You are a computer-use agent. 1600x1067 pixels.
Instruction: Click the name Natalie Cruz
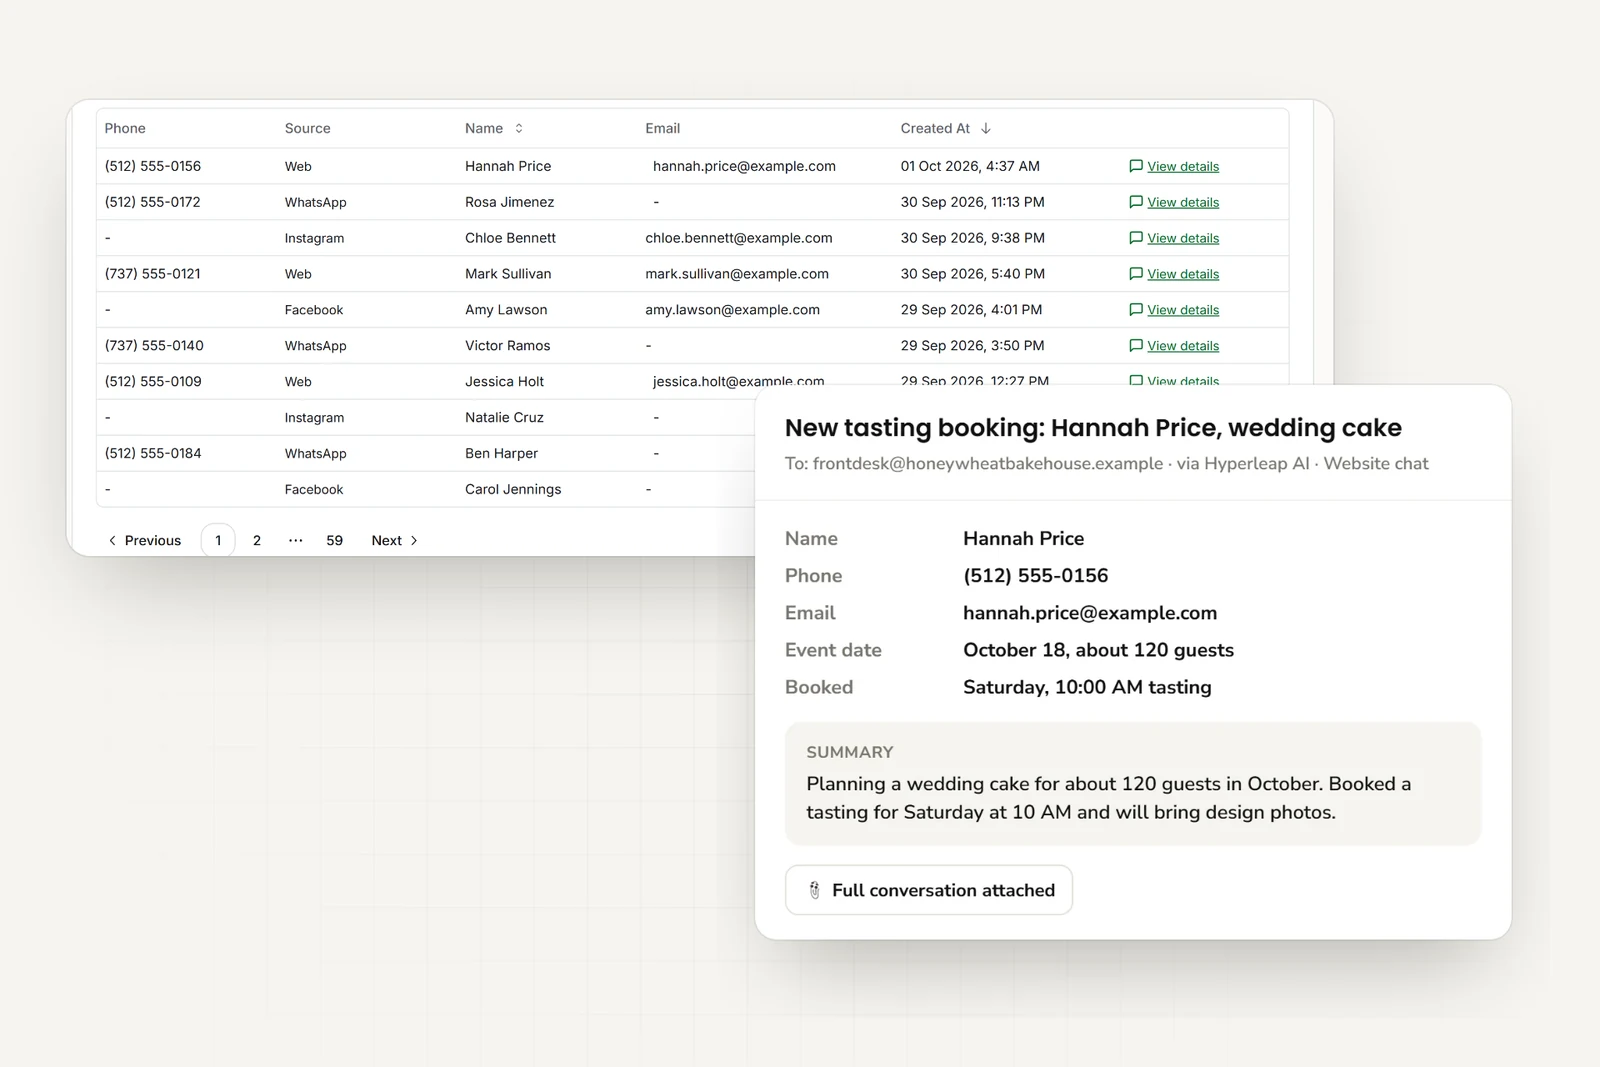[x=504, y=418]
